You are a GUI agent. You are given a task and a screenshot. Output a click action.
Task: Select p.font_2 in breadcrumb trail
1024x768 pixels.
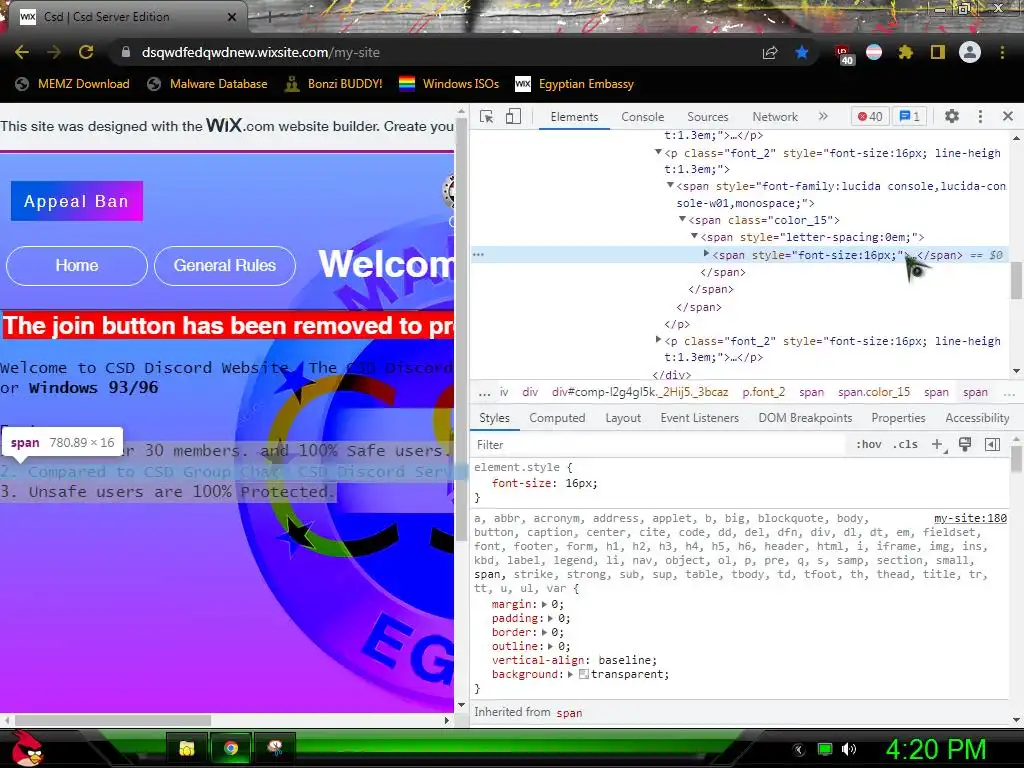(763, 392)
